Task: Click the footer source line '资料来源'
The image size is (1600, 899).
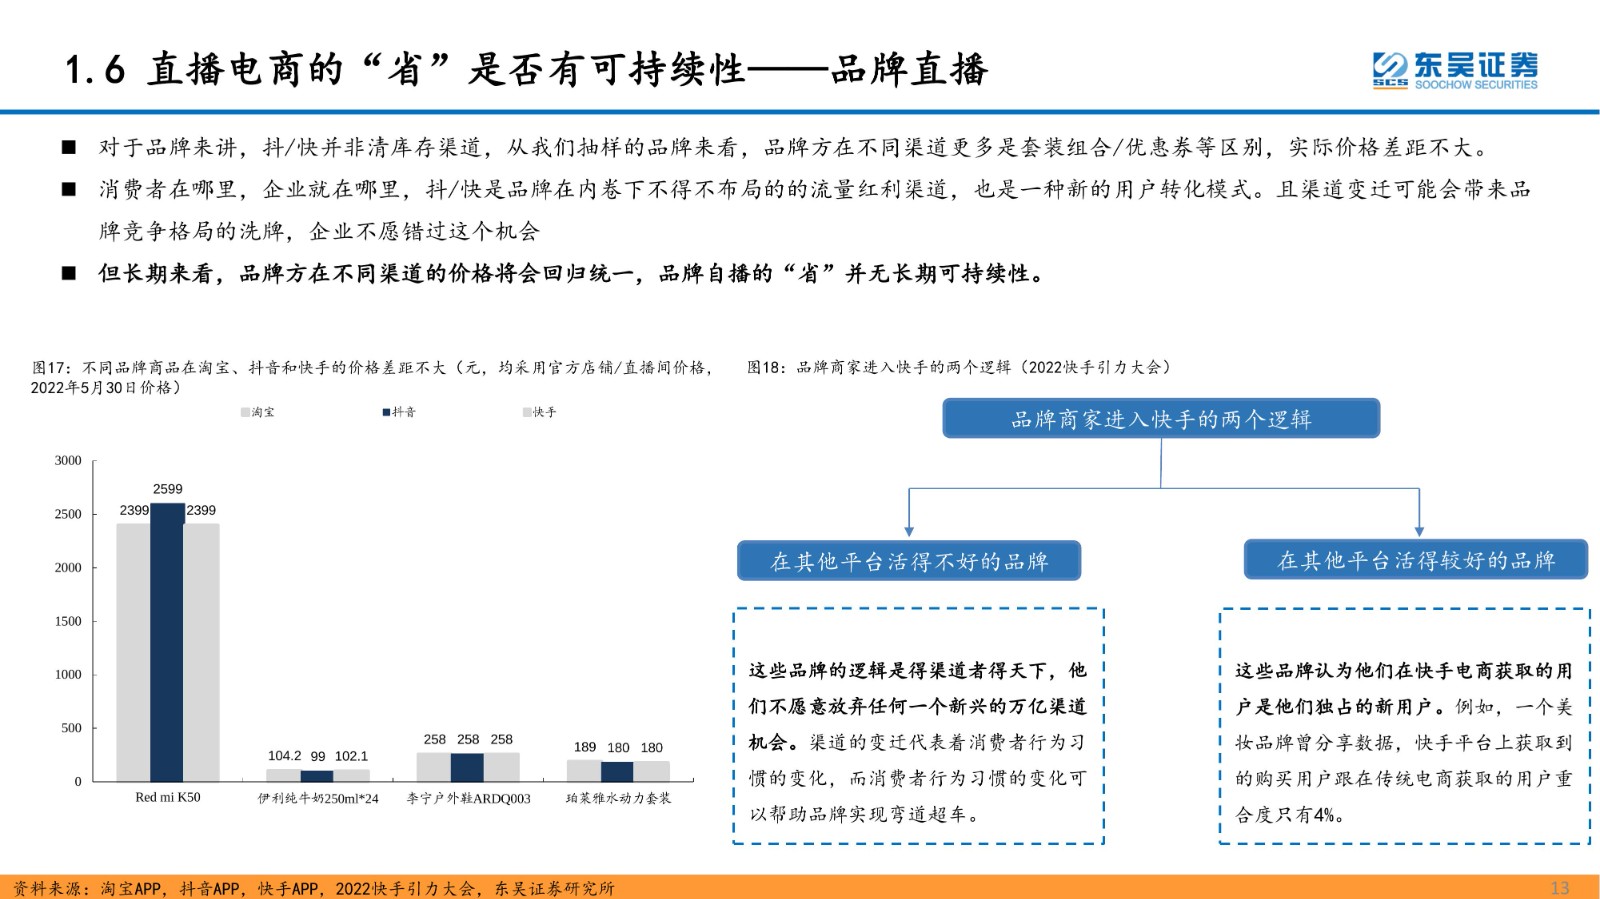Action: point(314,888)
